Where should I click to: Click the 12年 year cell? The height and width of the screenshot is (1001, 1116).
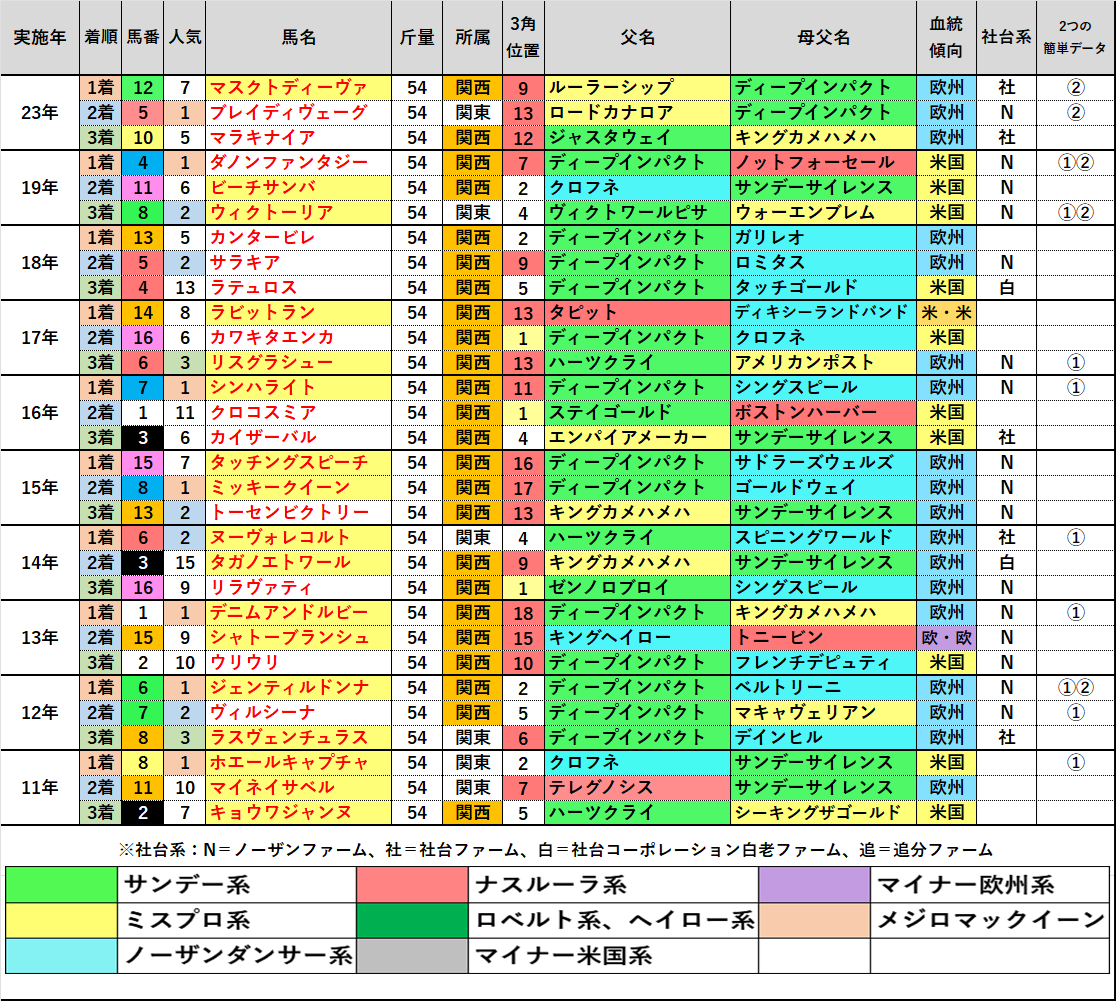point(40,713)
